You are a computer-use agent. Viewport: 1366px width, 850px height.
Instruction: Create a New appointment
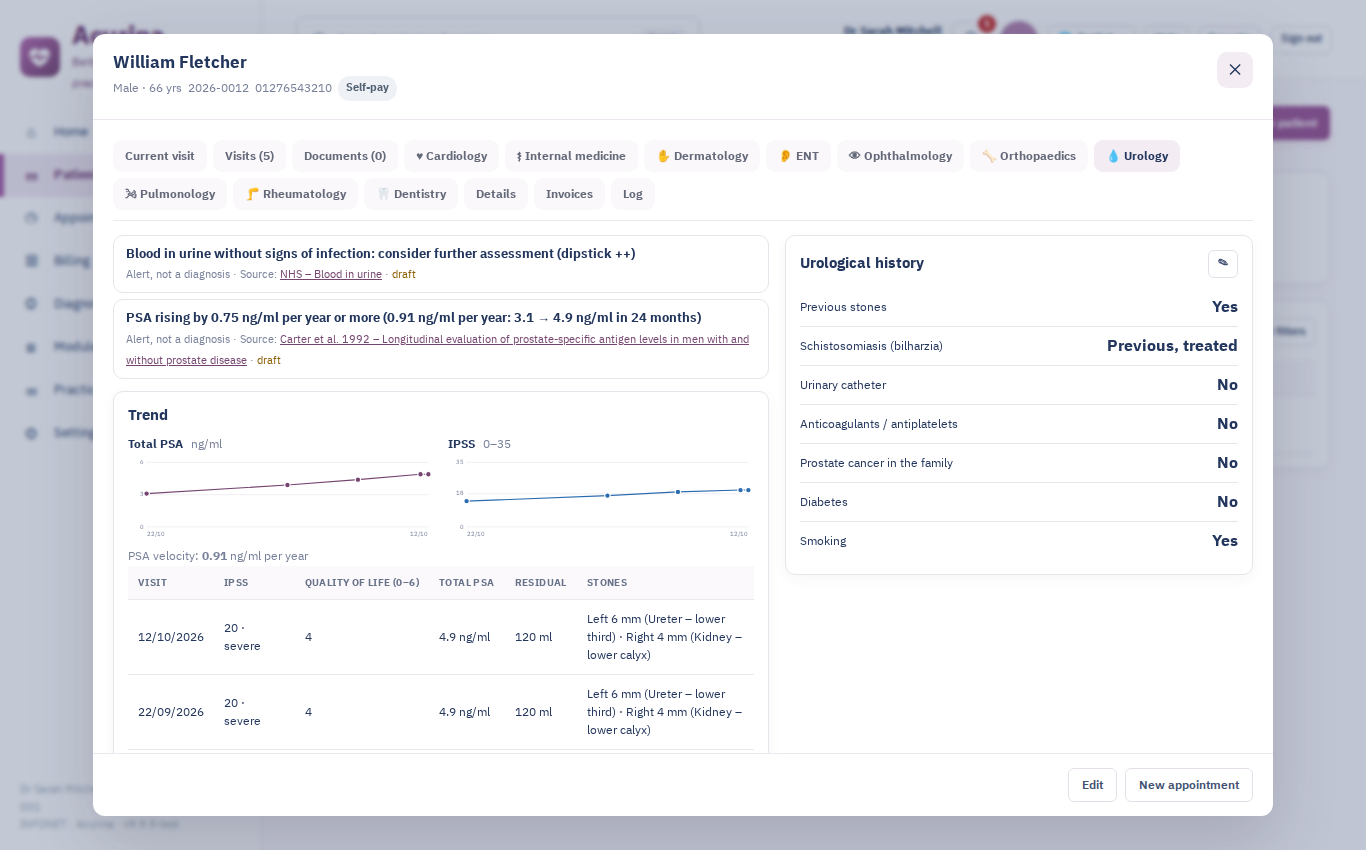click(1189, 785)
